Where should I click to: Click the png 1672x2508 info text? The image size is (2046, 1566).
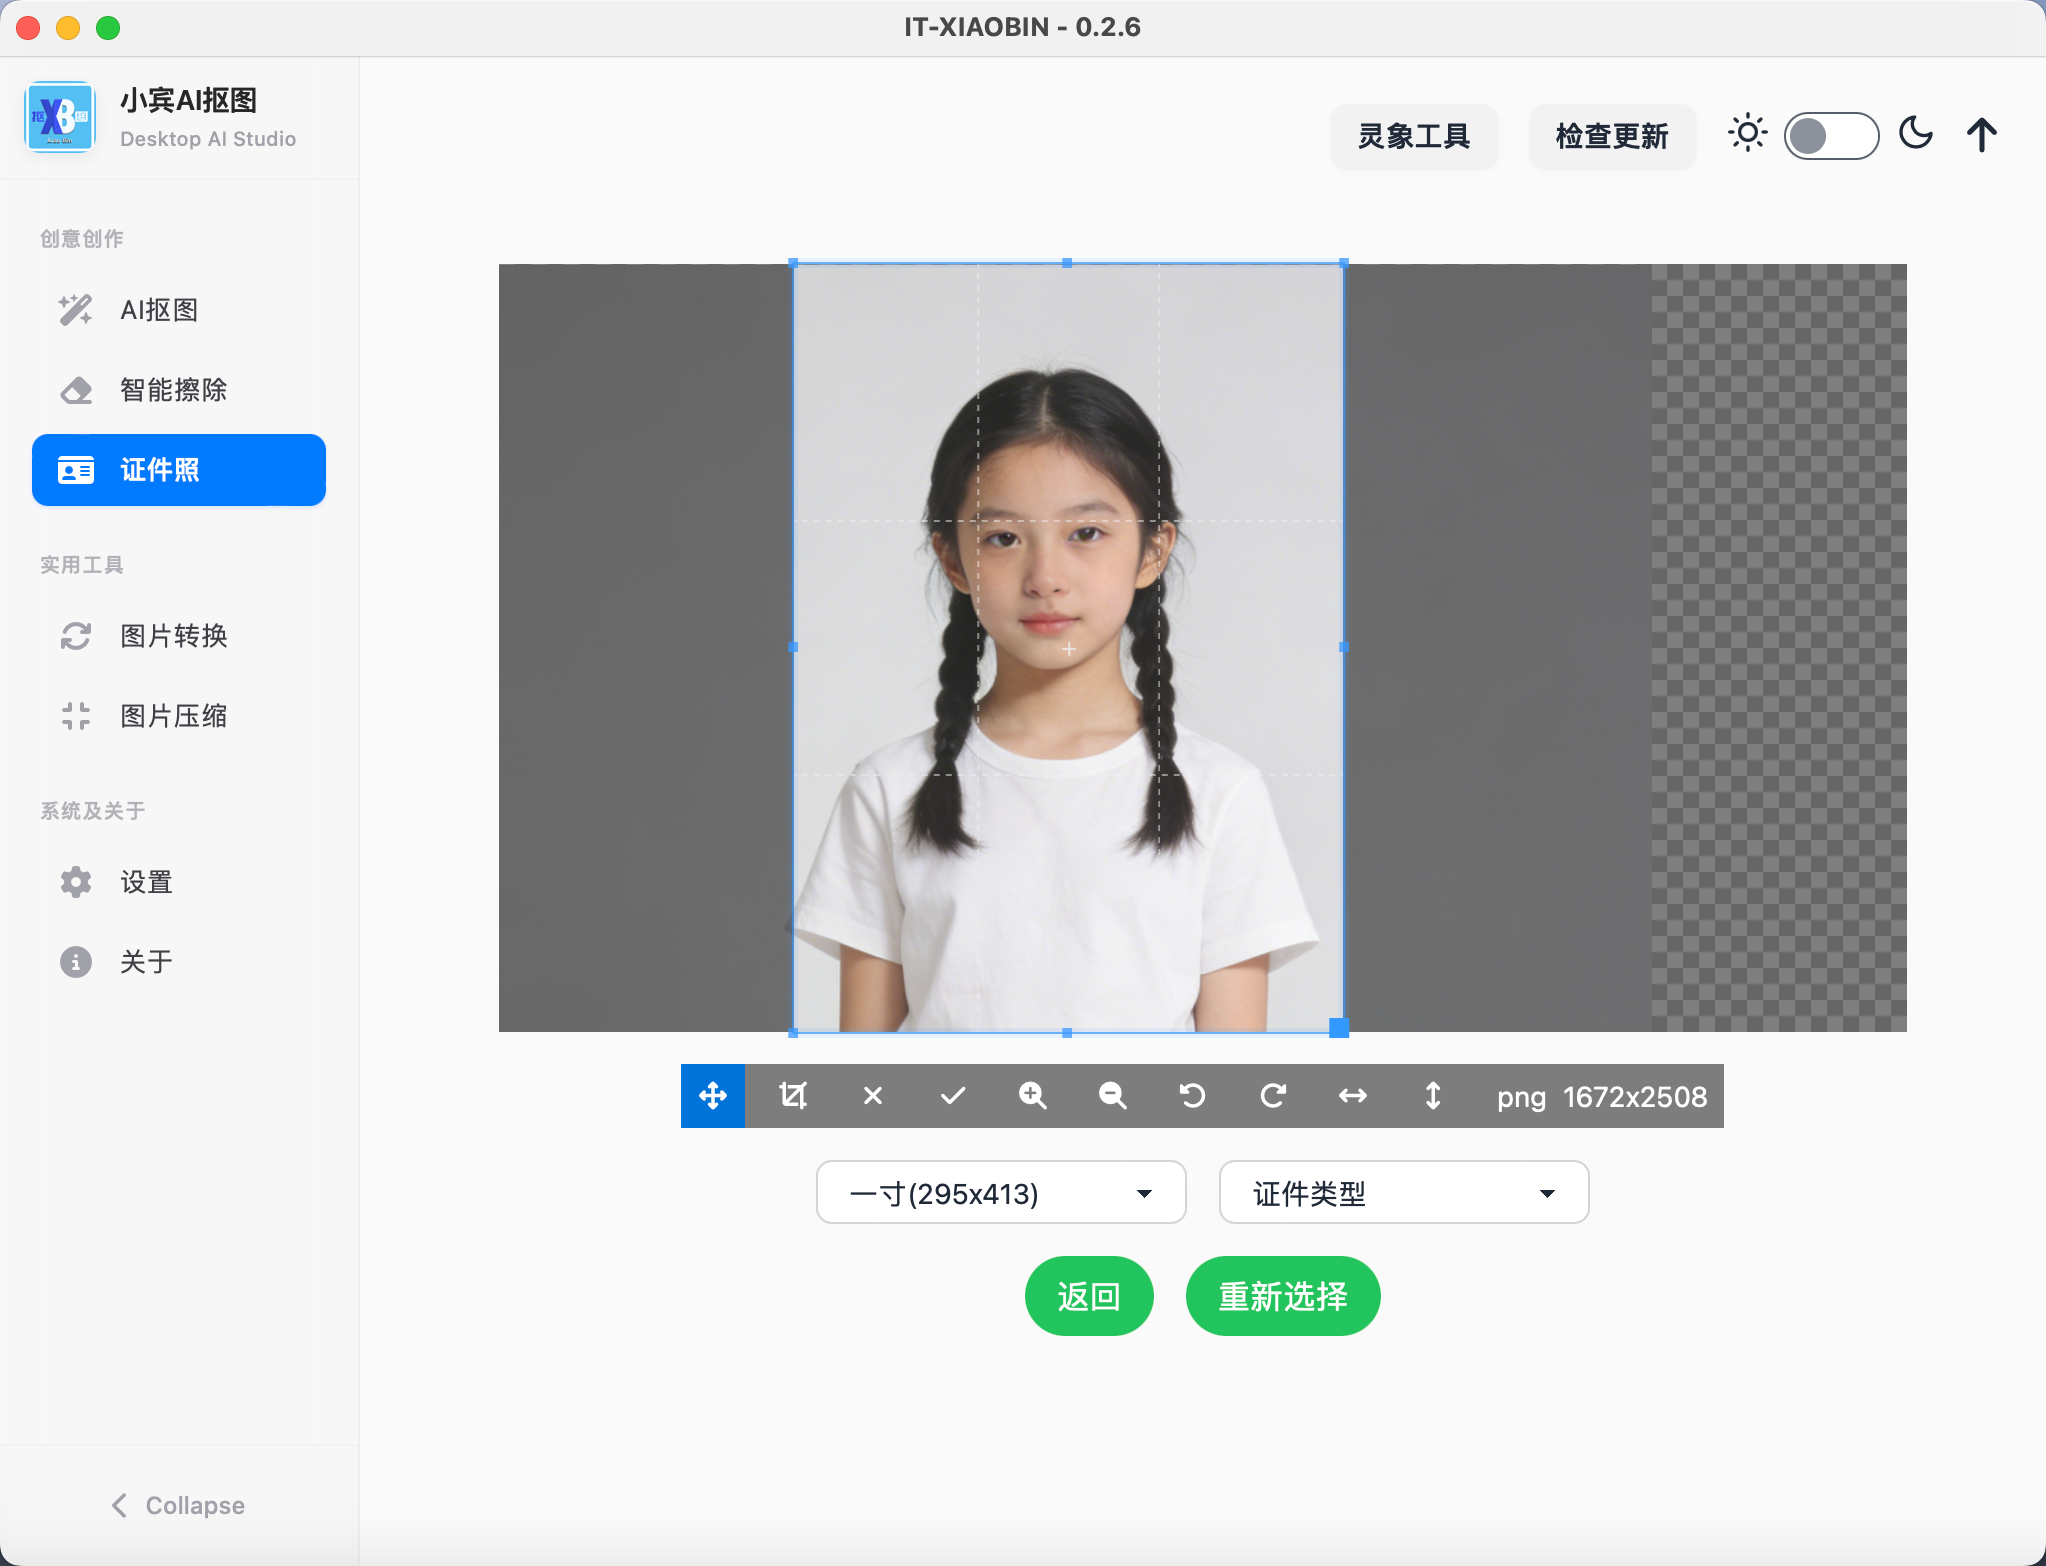pos(1602,1097)
